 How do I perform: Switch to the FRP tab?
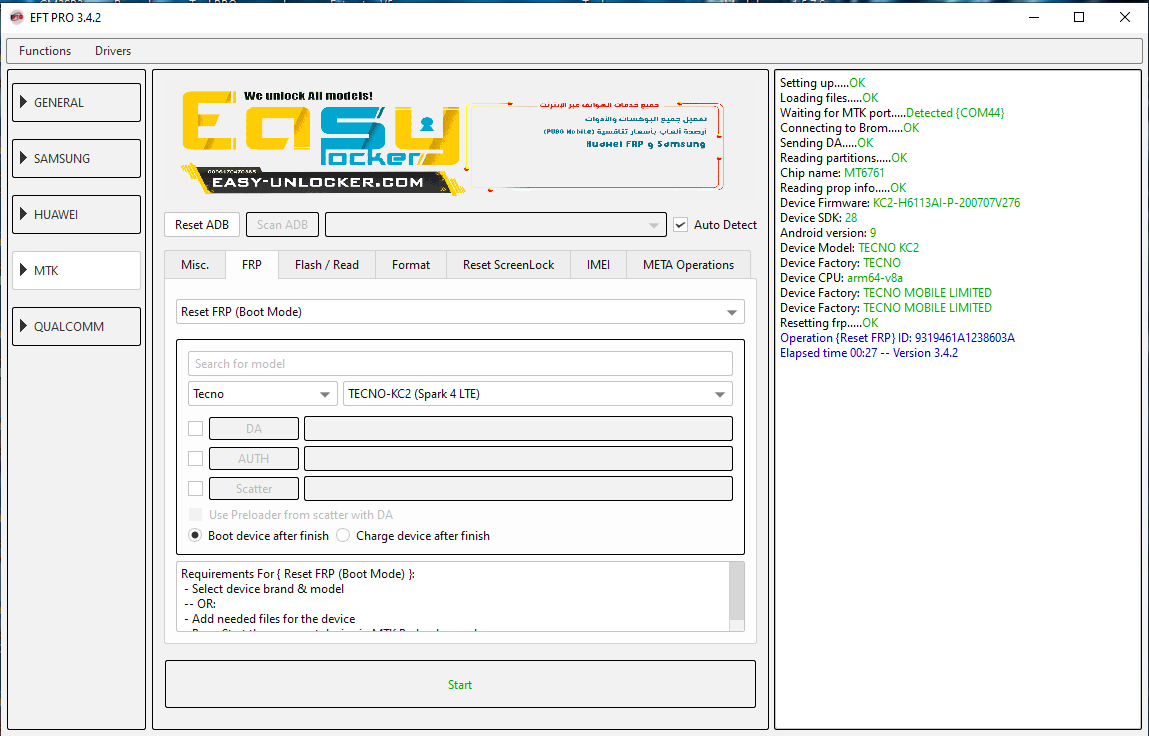(x=251, y=265)
